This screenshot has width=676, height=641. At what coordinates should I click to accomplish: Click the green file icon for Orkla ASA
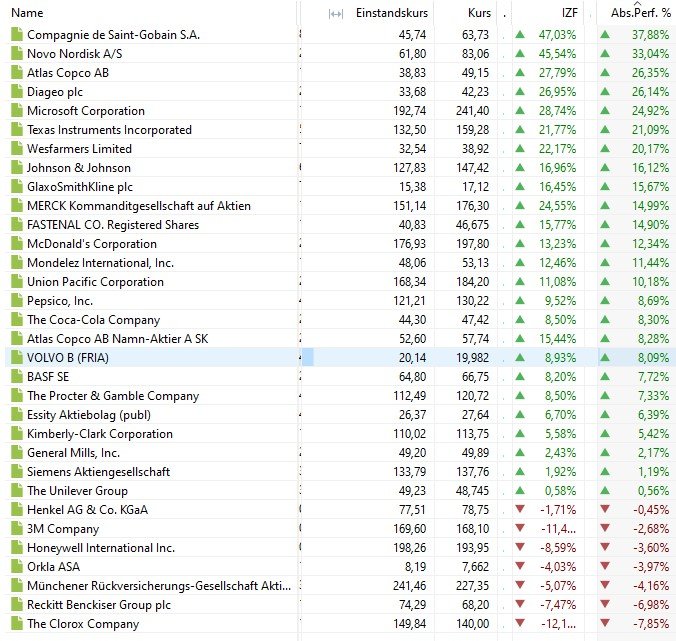[17, 566]
